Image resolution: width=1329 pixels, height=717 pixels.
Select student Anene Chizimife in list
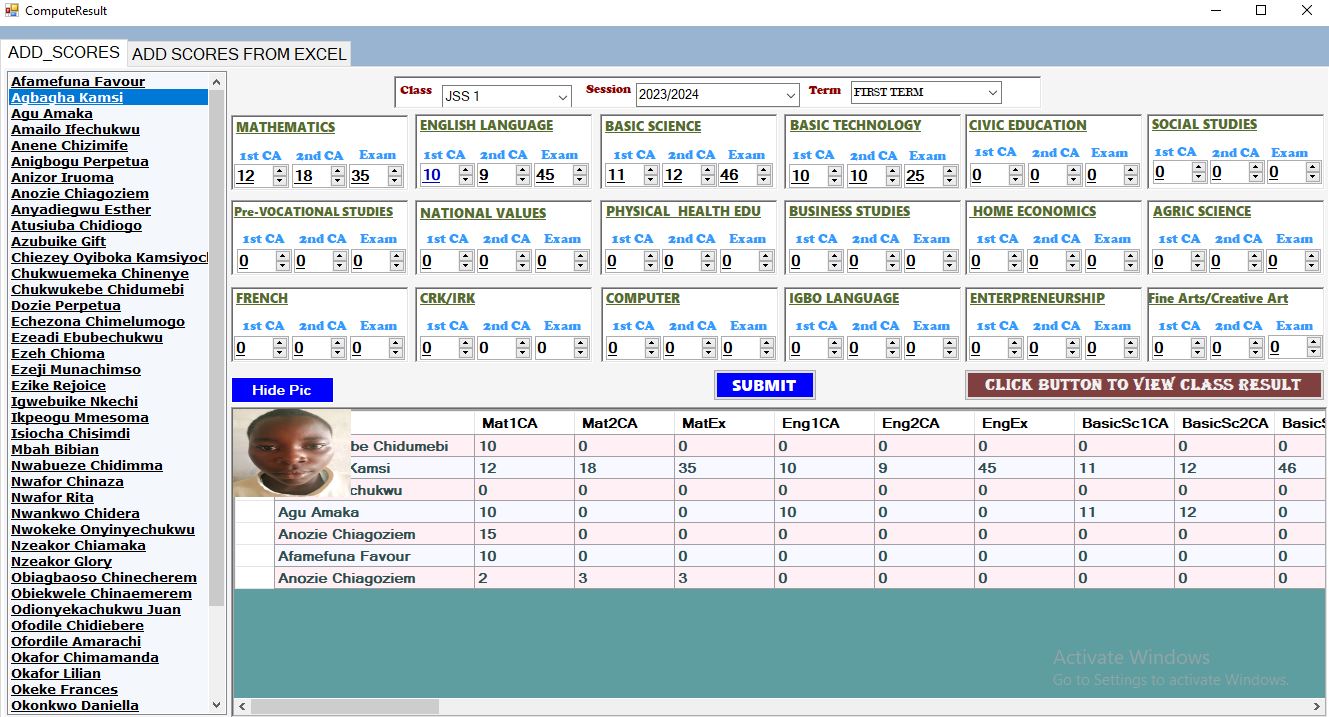click(x=69, y=145)
